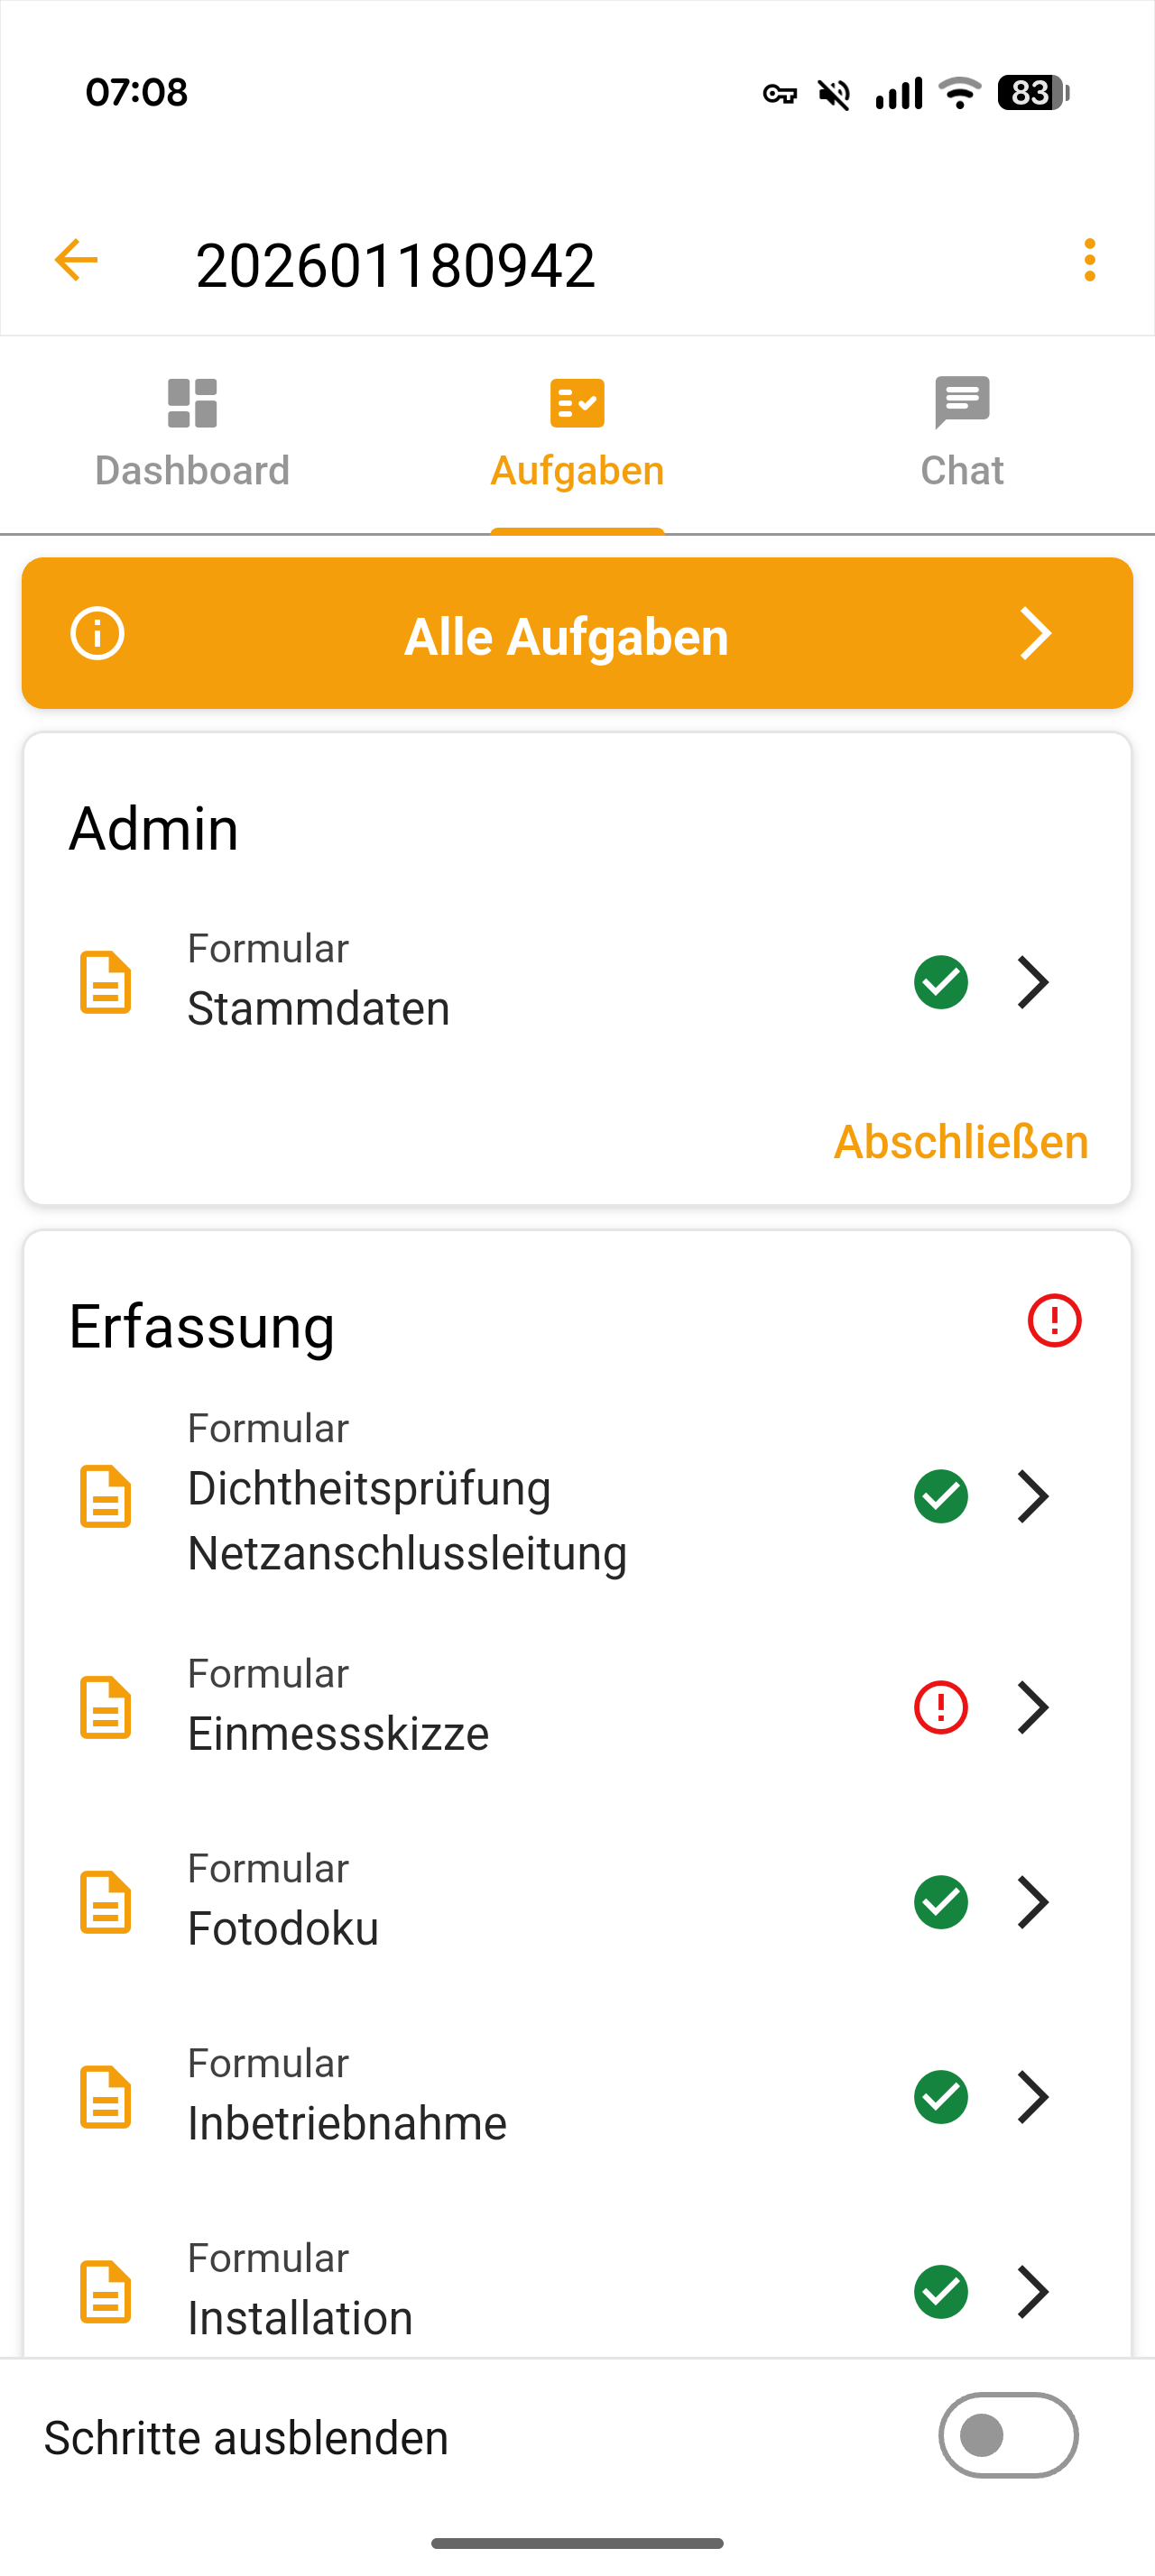Switch to the Chat tab
The width and height of the screenshot is (1155, 2576).
pos(961,434)
